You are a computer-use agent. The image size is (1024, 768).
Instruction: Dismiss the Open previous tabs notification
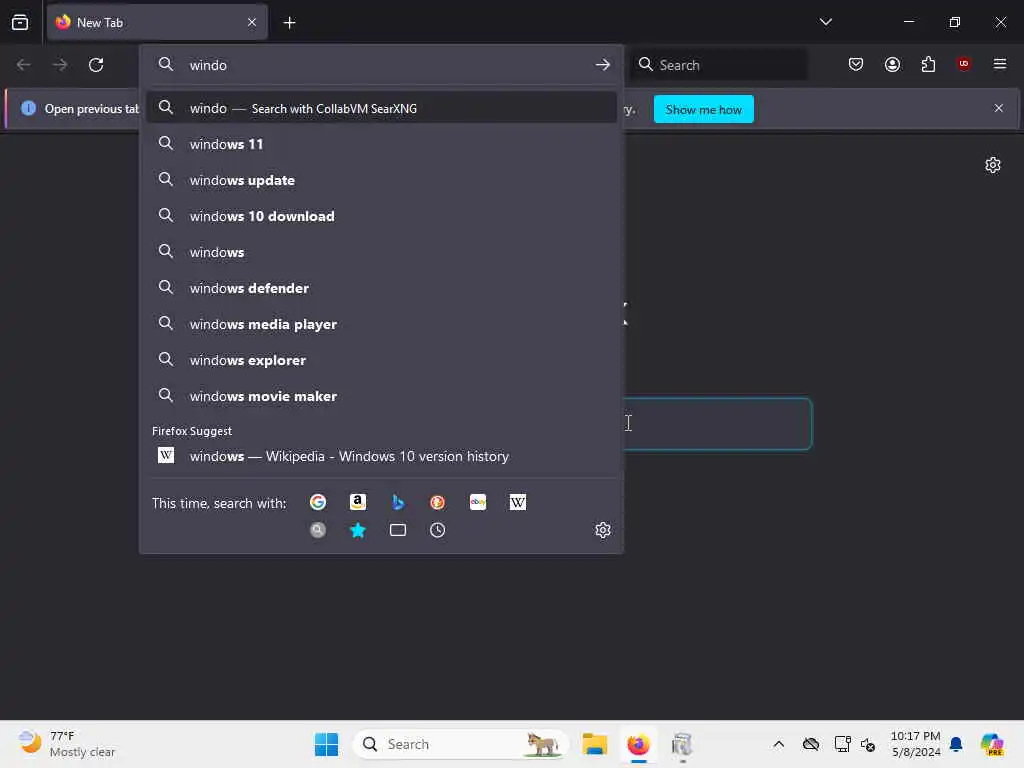tap(999, 108)
